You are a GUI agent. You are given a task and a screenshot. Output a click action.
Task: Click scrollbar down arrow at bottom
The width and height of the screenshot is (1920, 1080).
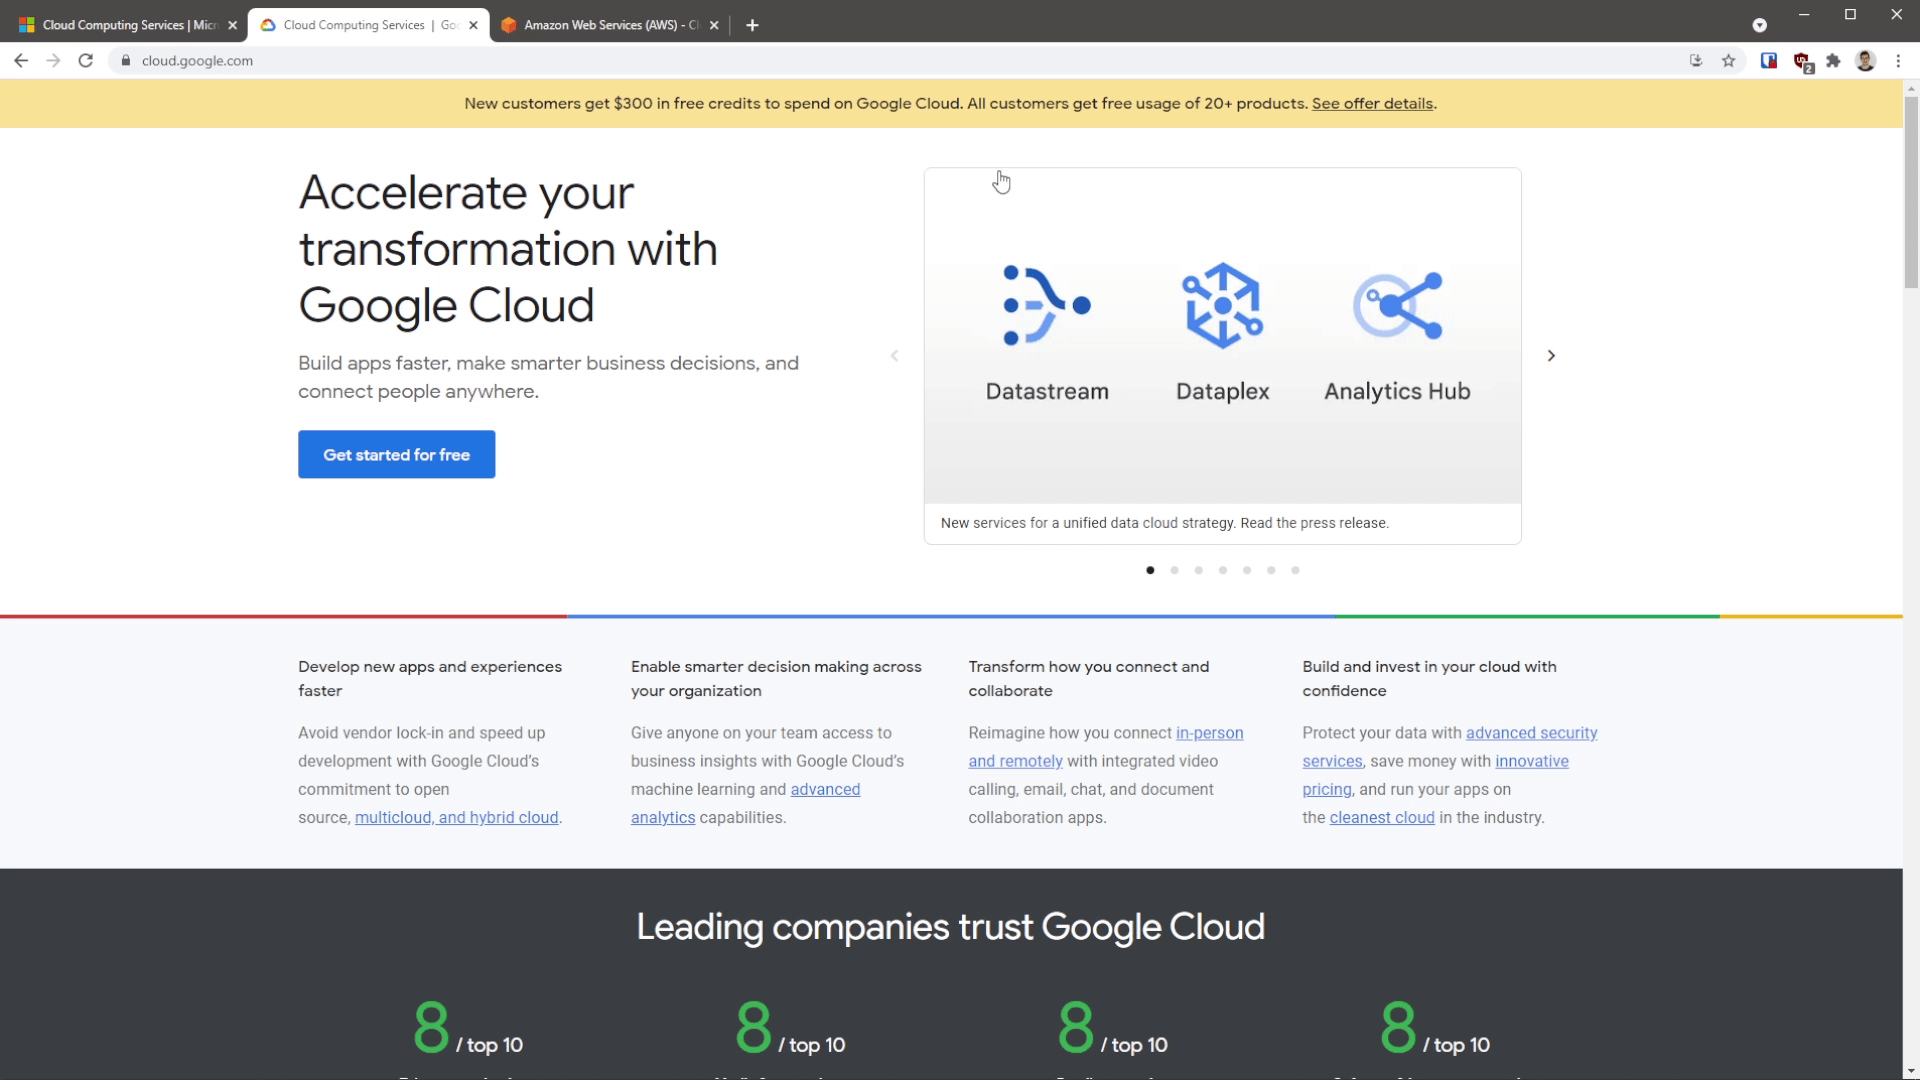[1910, 1072]
